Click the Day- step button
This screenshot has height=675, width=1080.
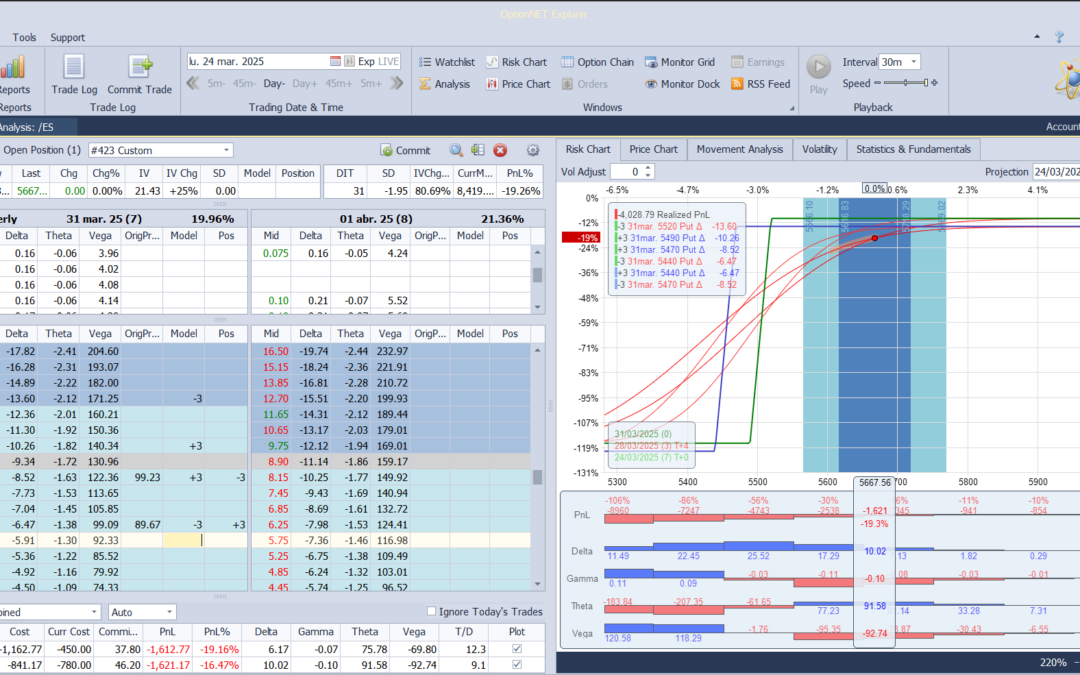(274, 83)
